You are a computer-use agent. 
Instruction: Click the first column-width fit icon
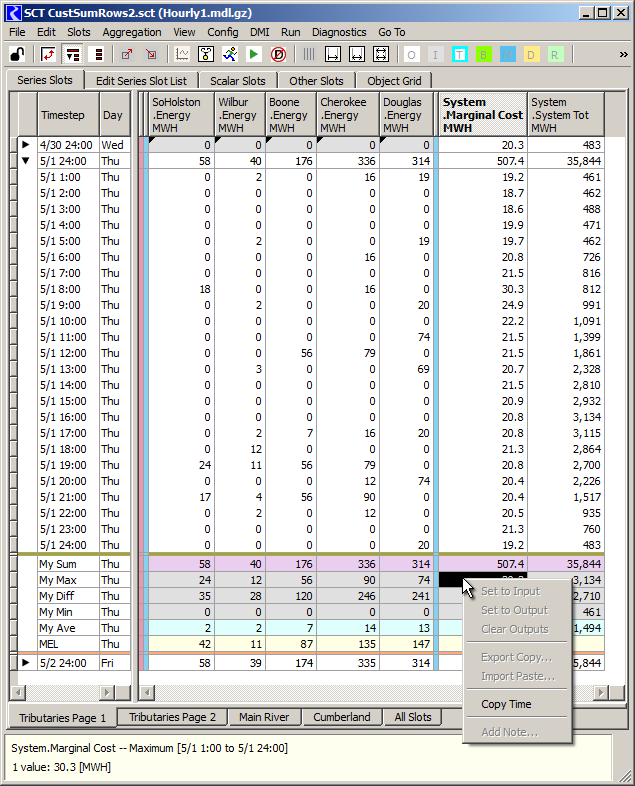click(x=333, y=54)
